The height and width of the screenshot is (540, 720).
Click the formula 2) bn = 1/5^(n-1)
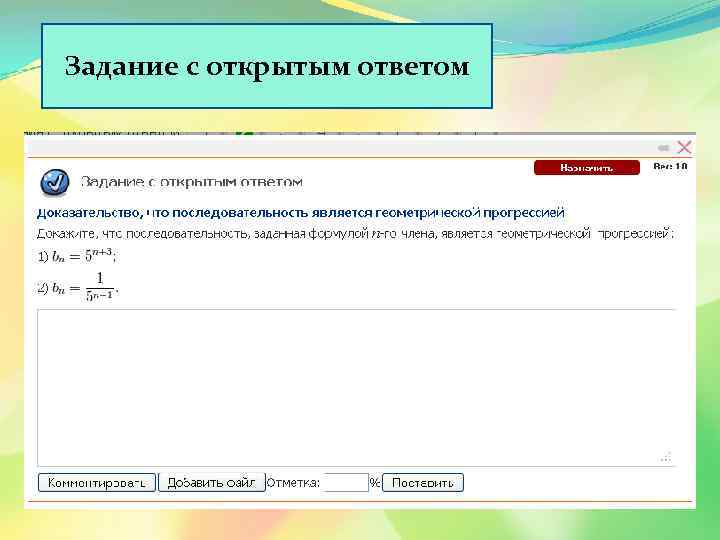[x=78, y=287]
